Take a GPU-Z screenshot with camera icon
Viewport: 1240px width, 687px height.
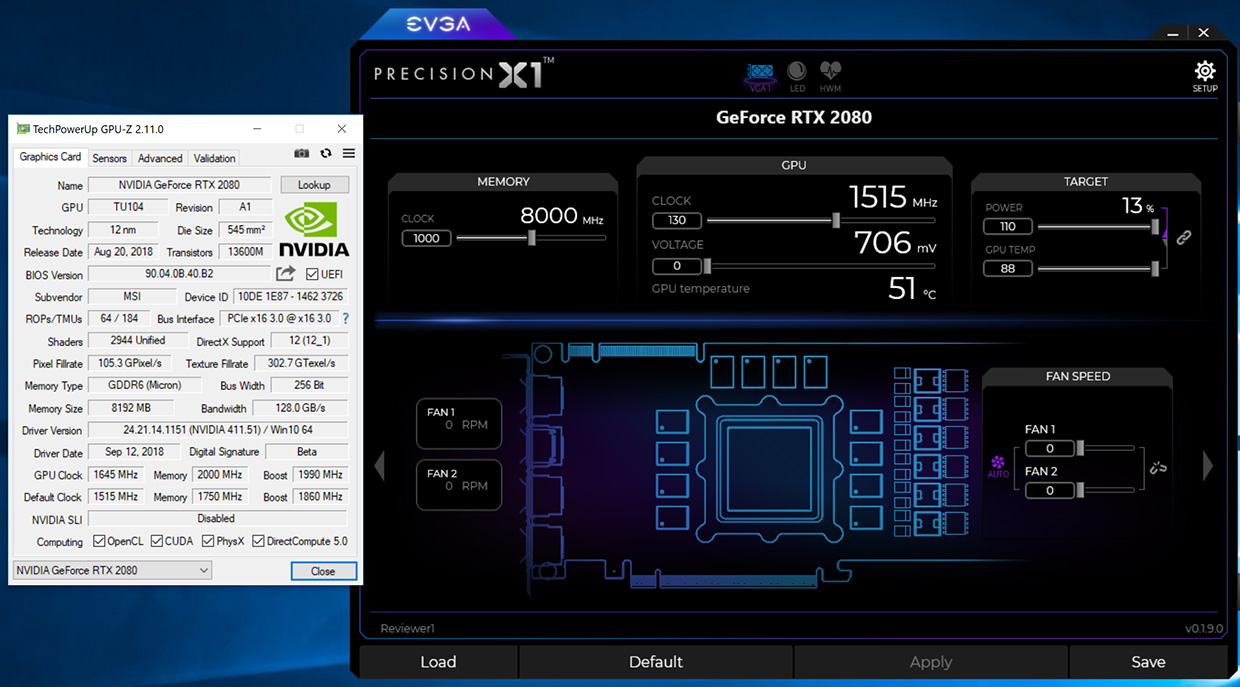click(x=302, y=153)
